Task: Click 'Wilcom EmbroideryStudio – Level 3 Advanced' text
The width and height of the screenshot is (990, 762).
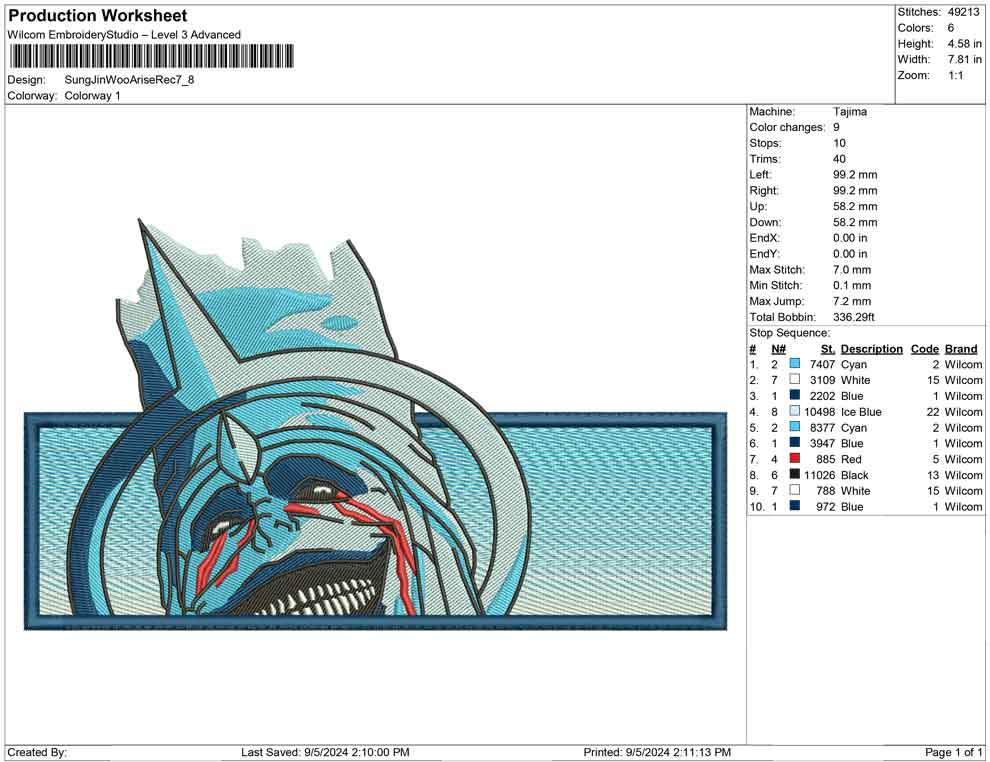Action: coord(124,35)
